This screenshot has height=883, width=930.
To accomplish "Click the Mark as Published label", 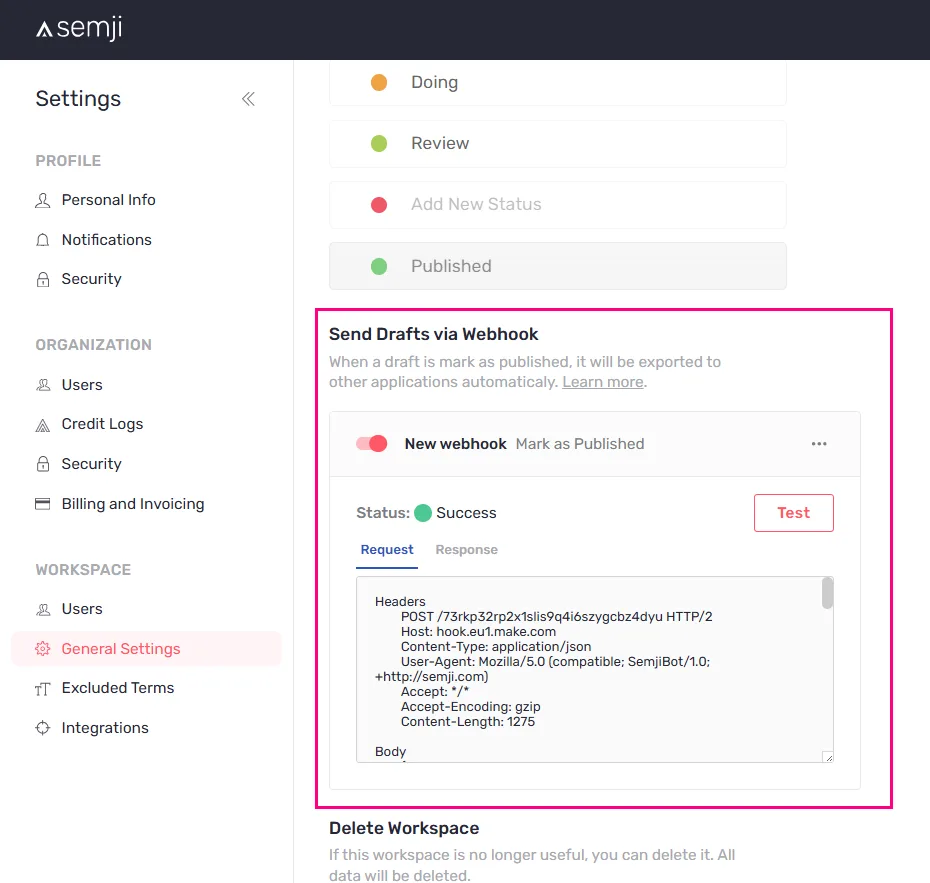I will (x=580, y=444).
